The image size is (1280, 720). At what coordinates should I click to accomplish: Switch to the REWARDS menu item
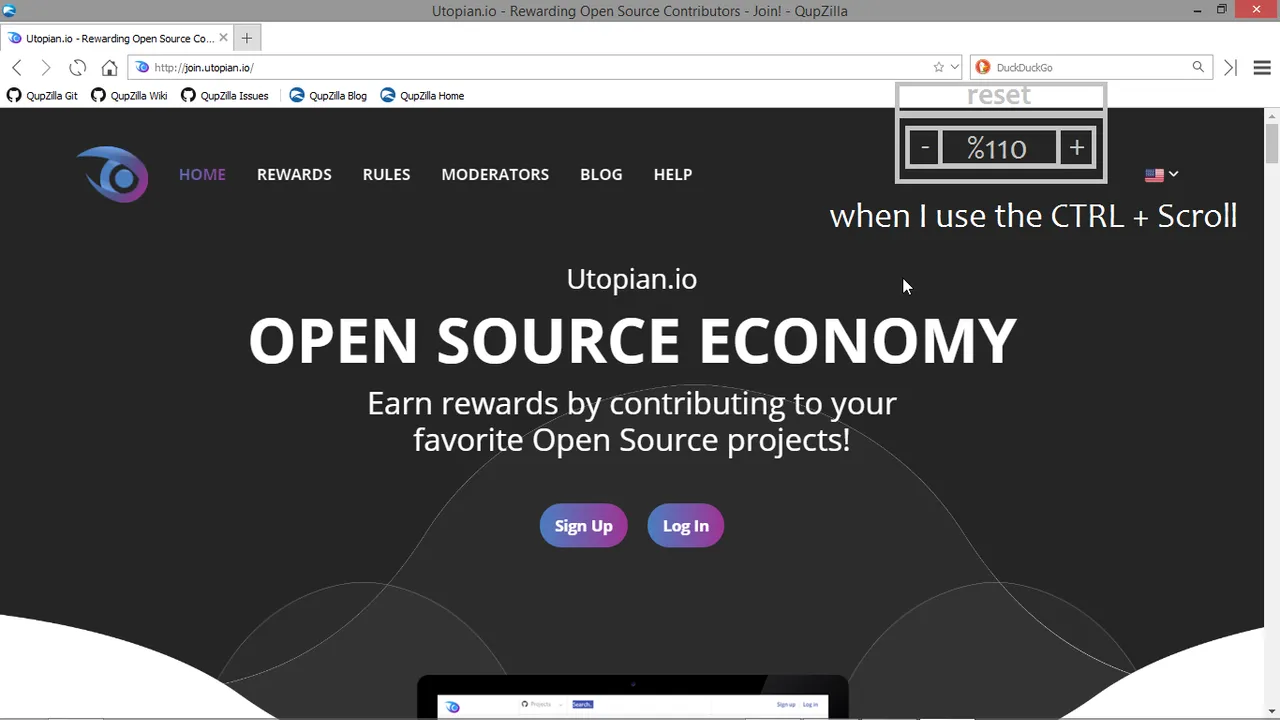click(x=294, y=174)
